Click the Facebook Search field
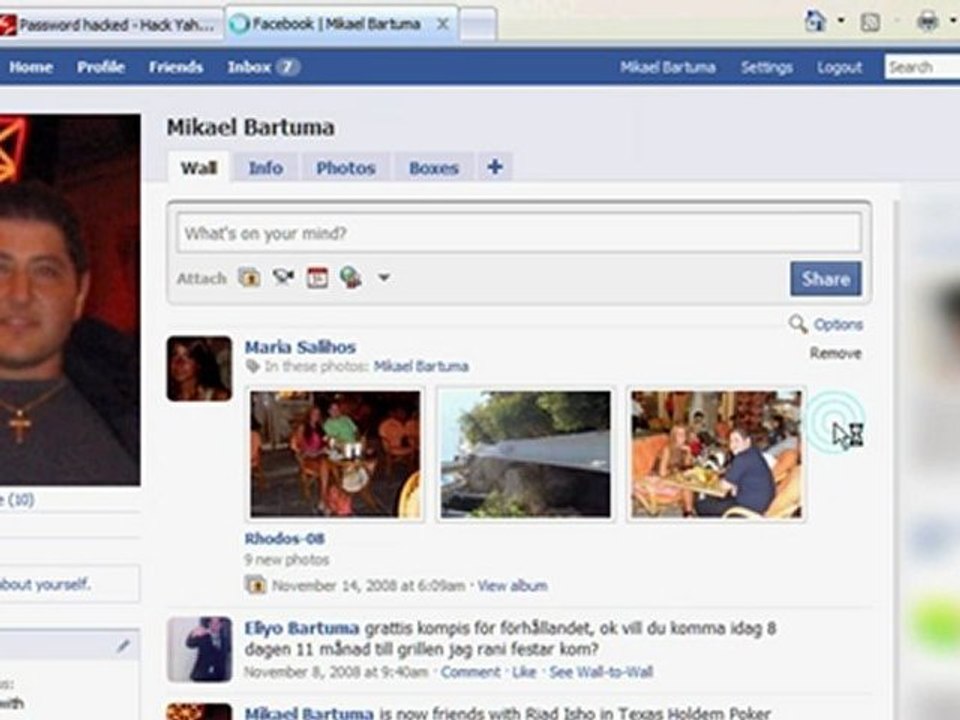Screen dimensions: 960x720 coord(922,67)
